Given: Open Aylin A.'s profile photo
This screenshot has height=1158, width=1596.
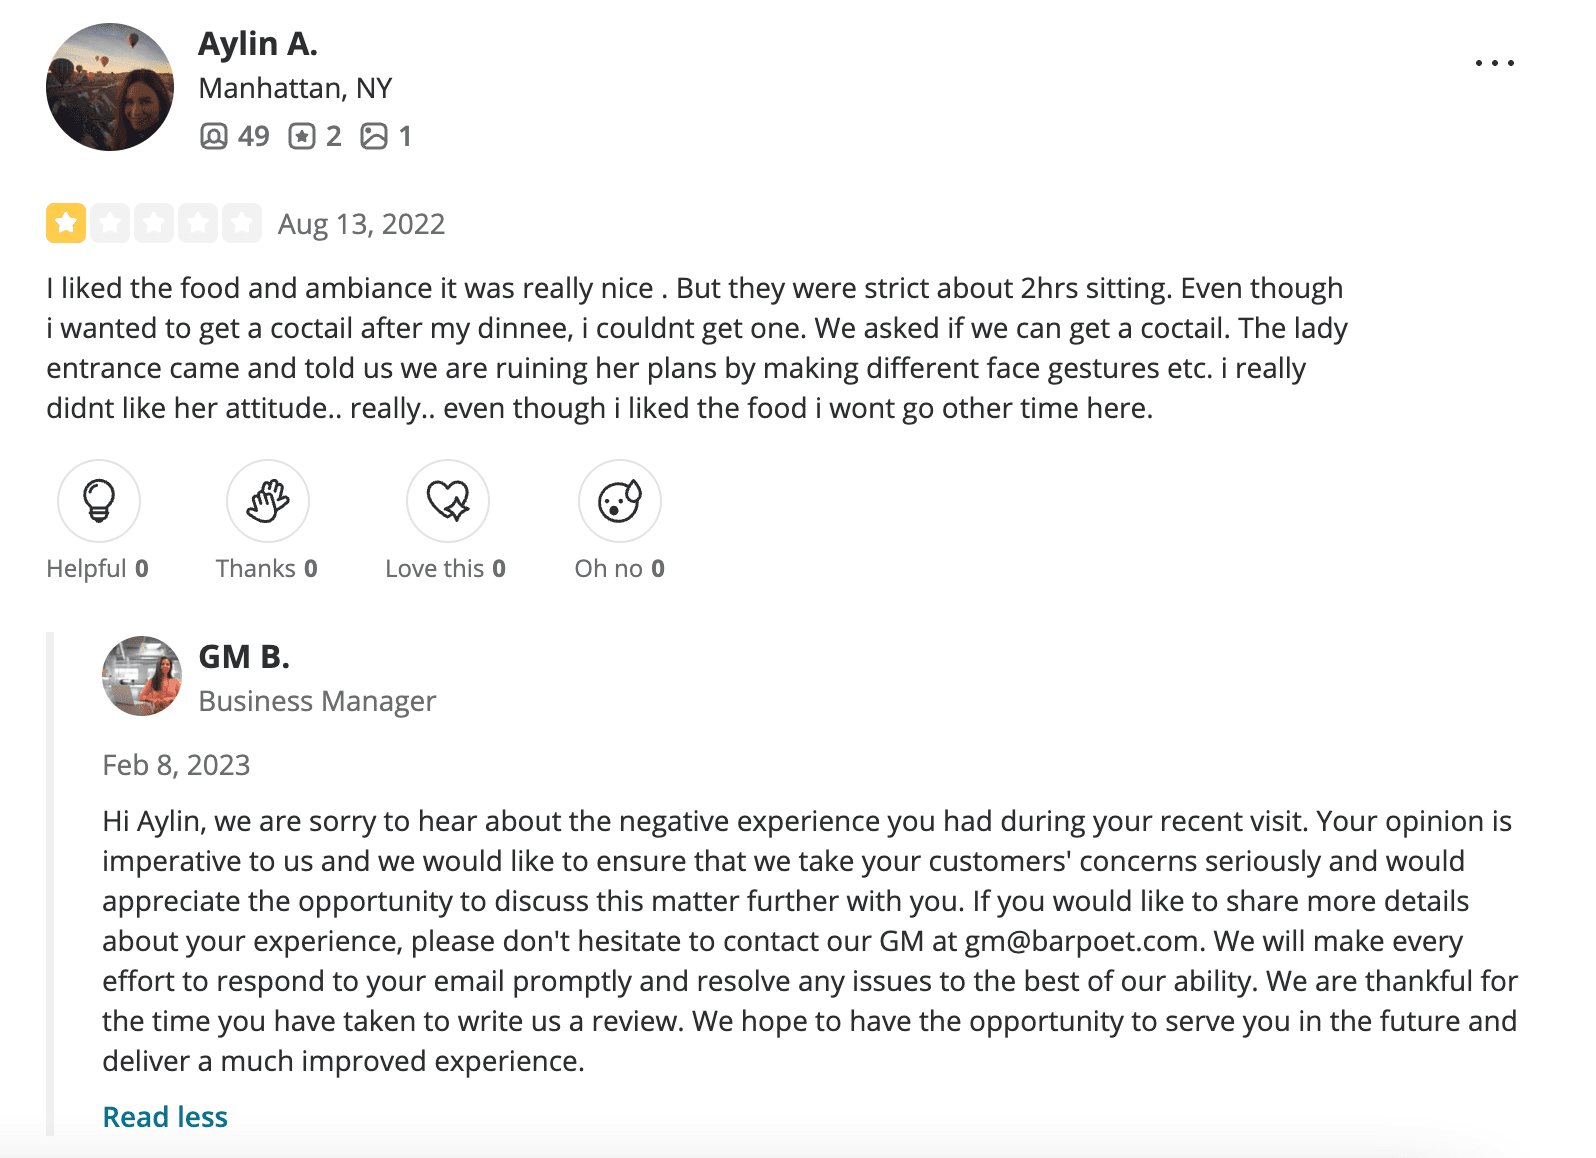Looking at the screenshot, I should coord(110,87).
